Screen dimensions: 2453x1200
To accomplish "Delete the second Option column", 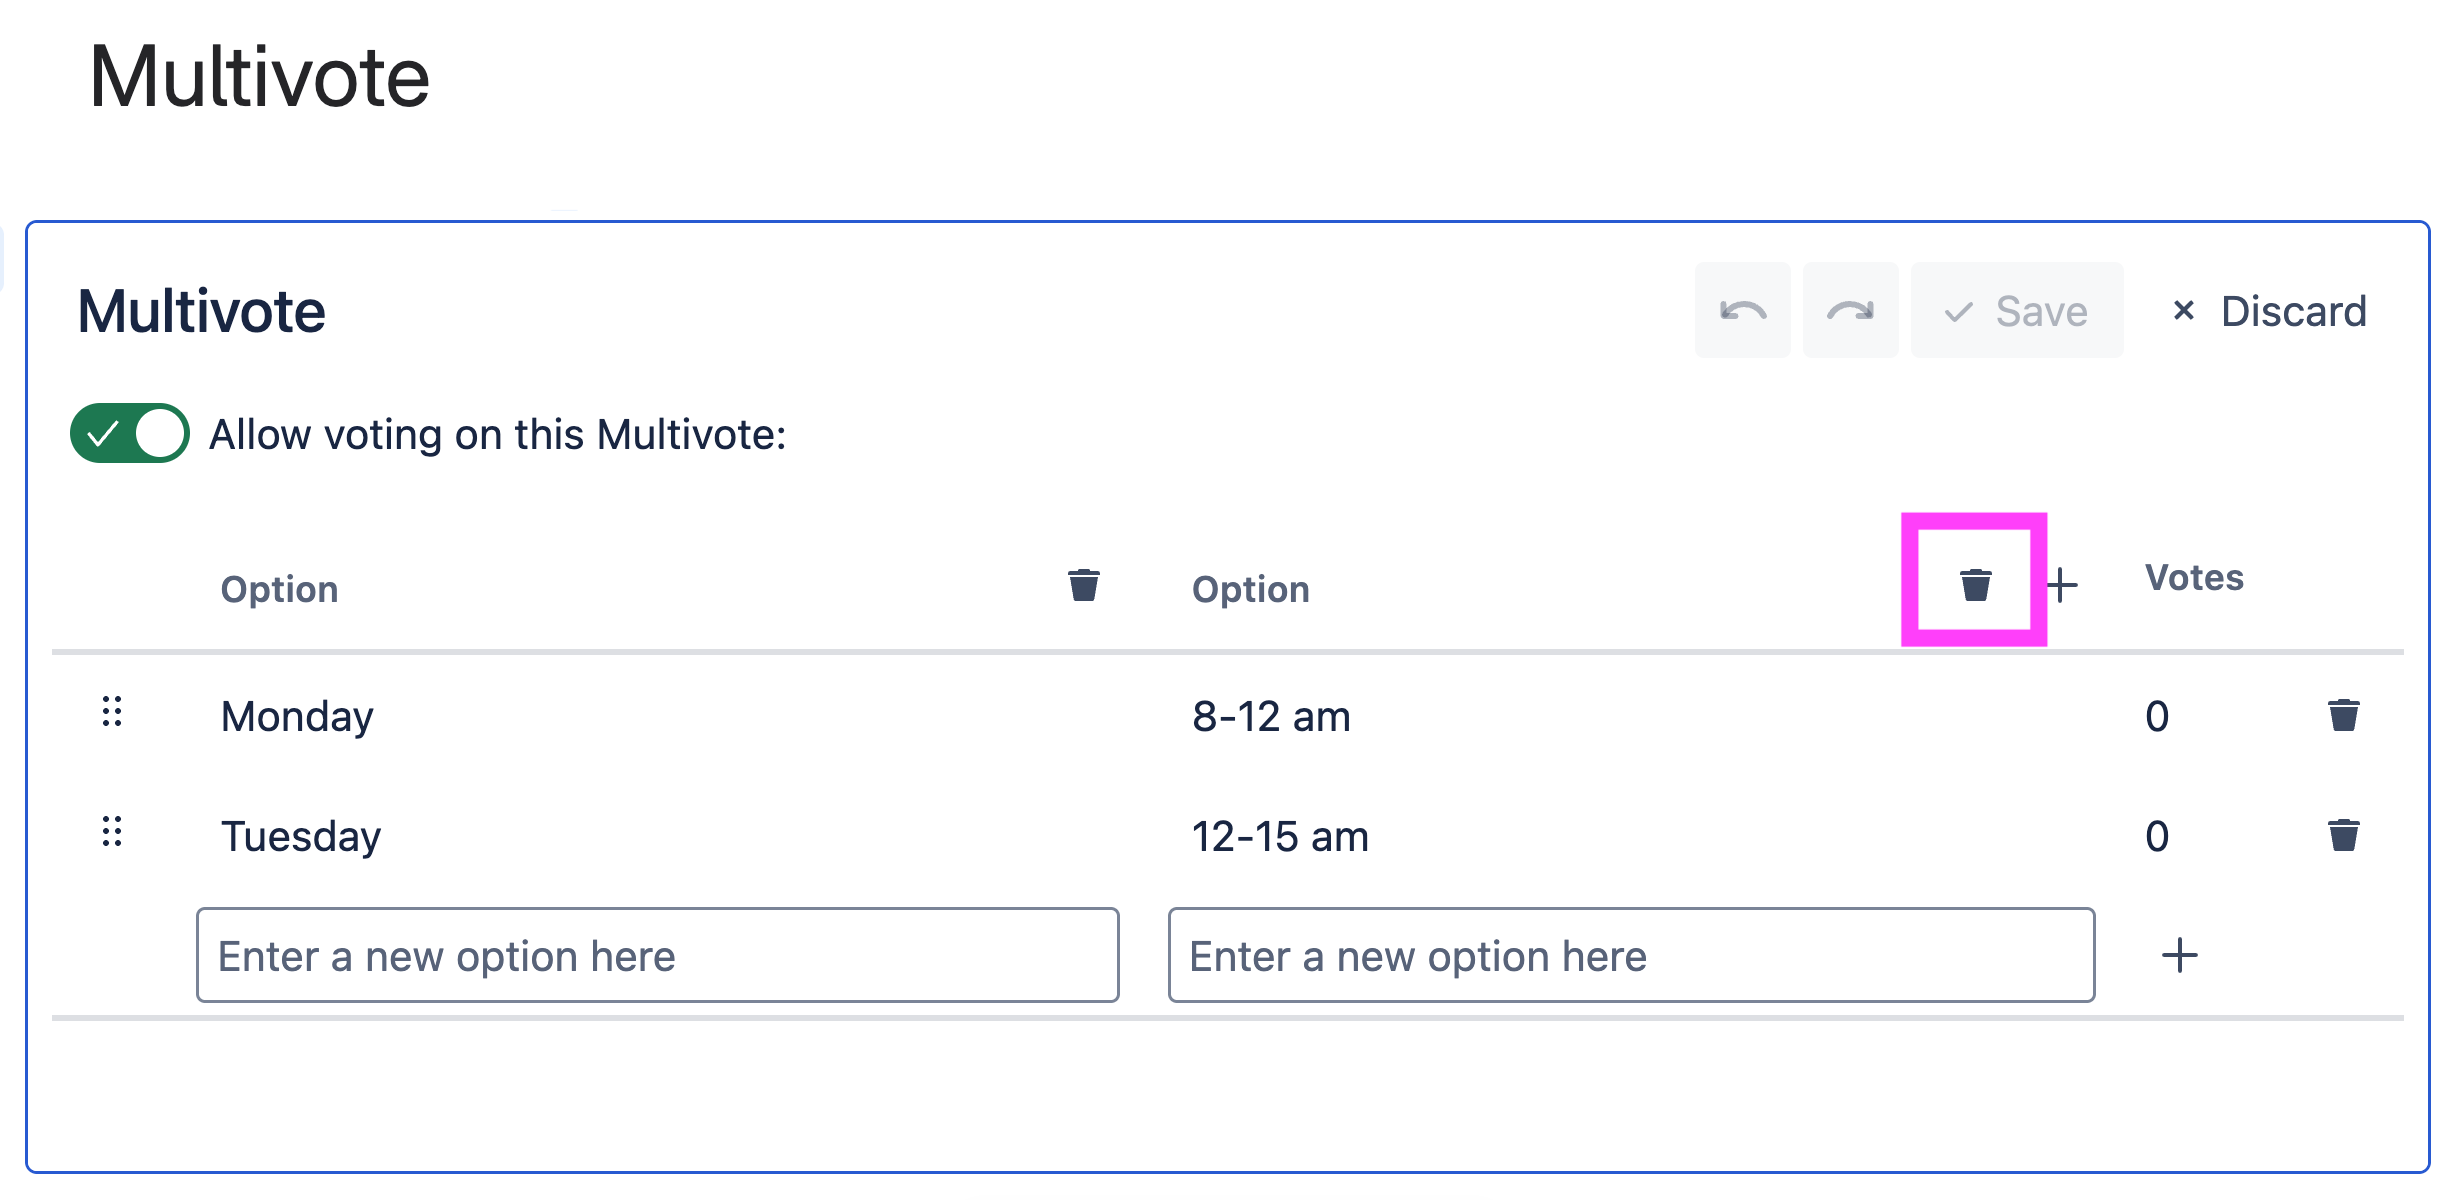I will tap(1975, 585).
